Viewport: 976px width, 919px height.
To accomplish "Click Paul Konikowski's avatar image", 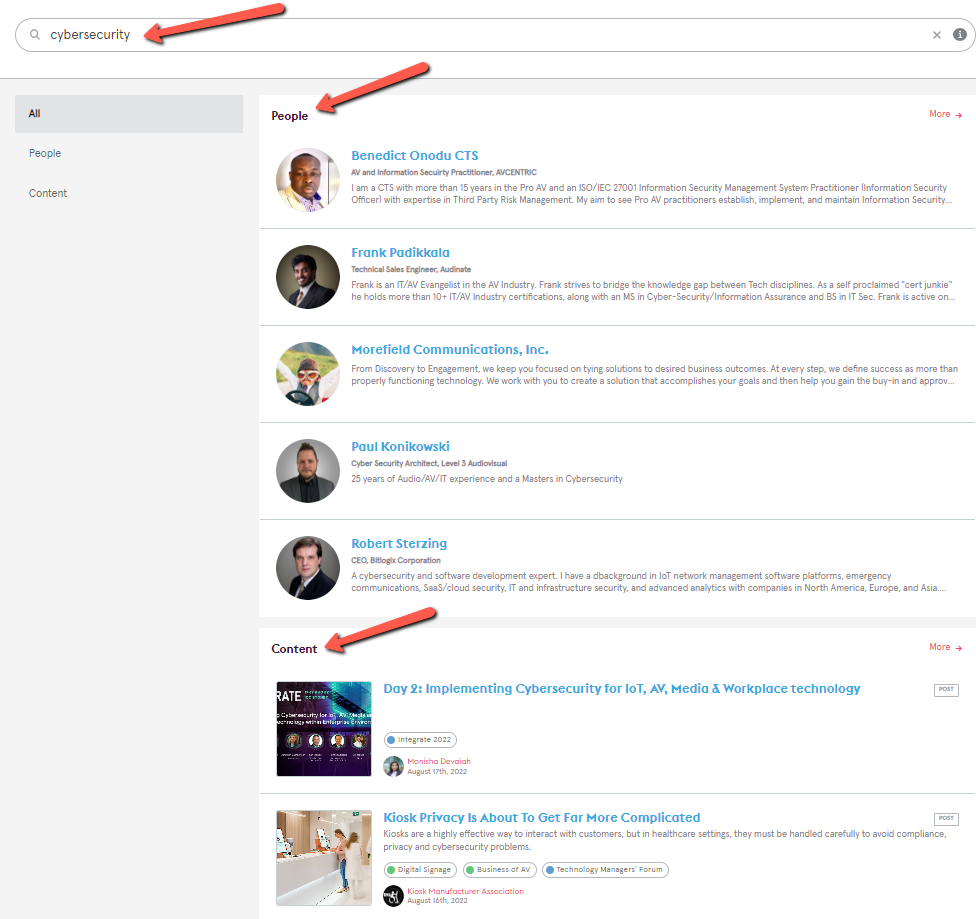I will click(x=308, y=471).
